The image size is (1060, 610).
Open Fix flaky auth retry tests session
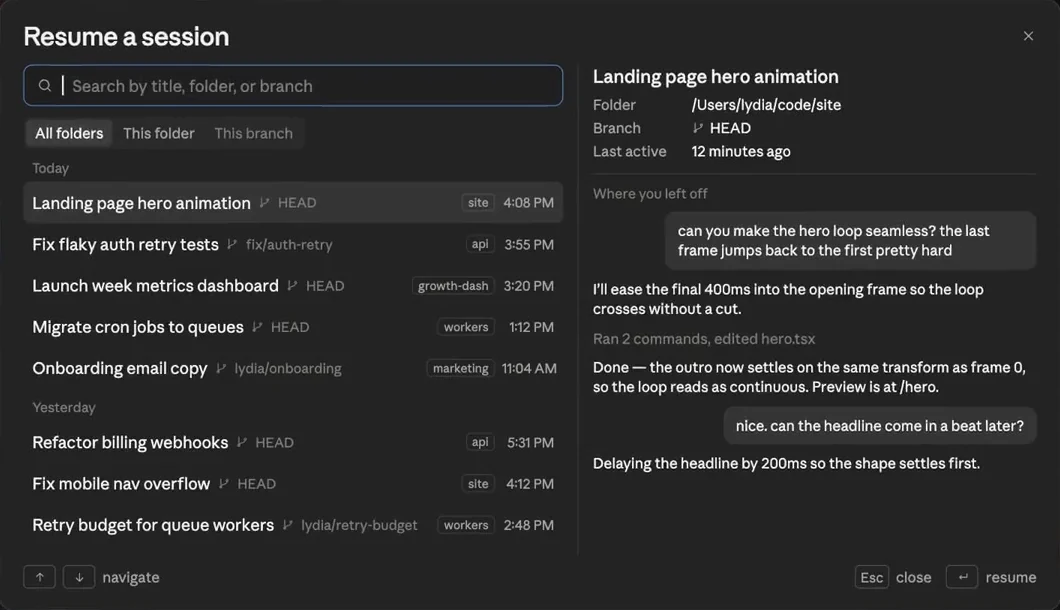click(x=293, y=244)
